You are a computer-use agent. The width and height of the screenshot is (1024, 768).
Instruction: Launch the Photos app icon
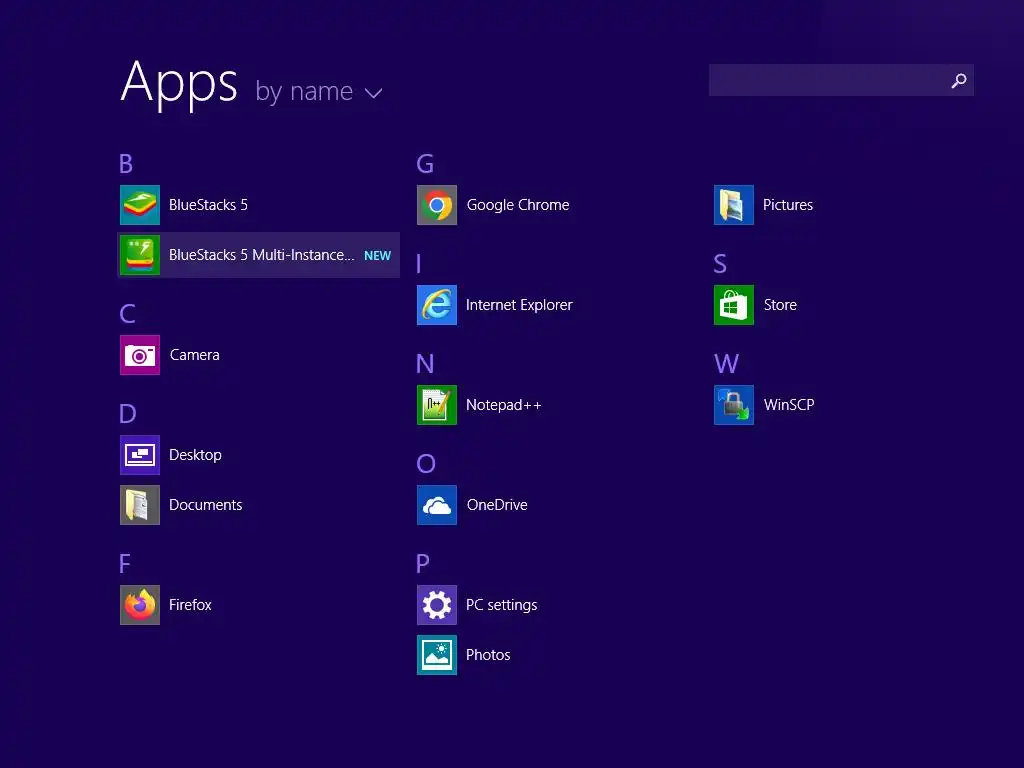click(x=437, y=655)
